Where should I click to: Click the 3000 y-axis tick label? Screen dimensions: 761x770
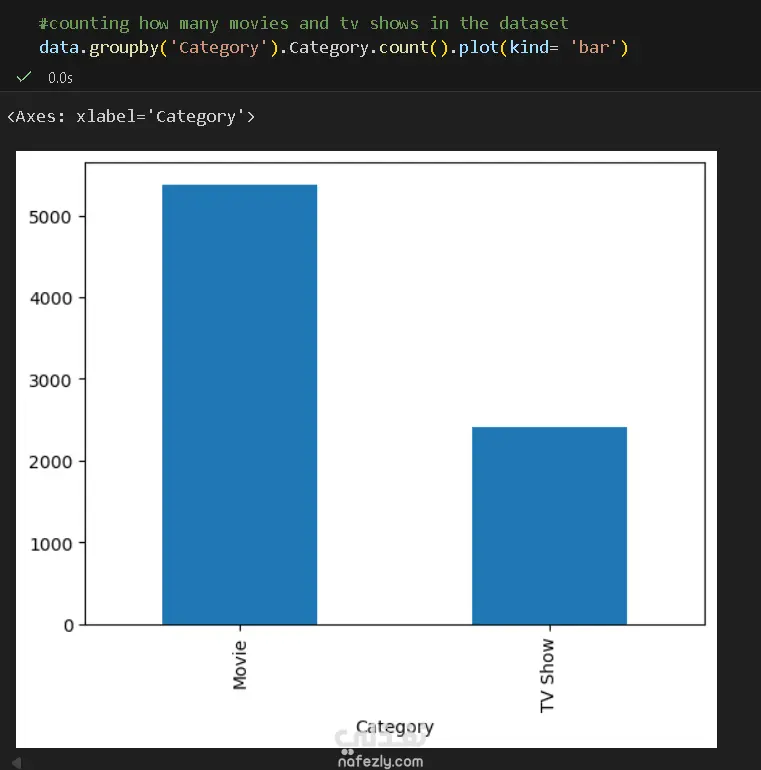(x=54, y=380)
